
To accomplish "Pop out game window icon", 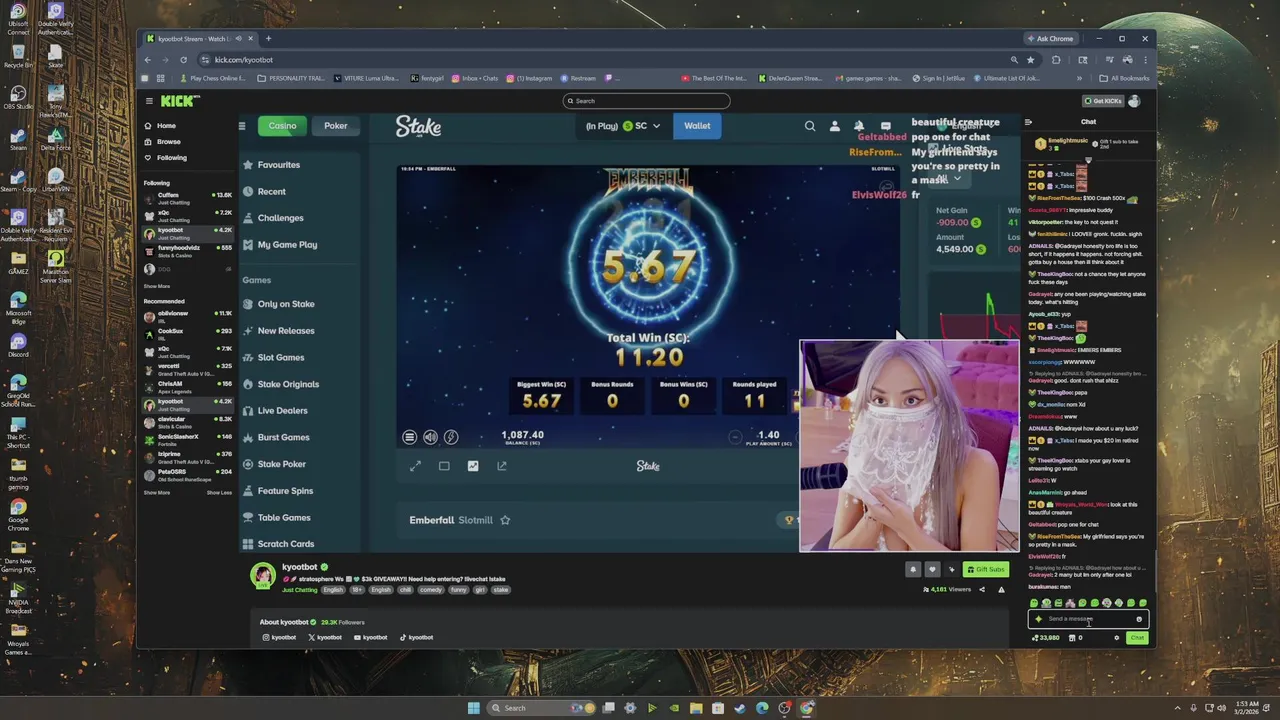I will click(x=502, y=466).
